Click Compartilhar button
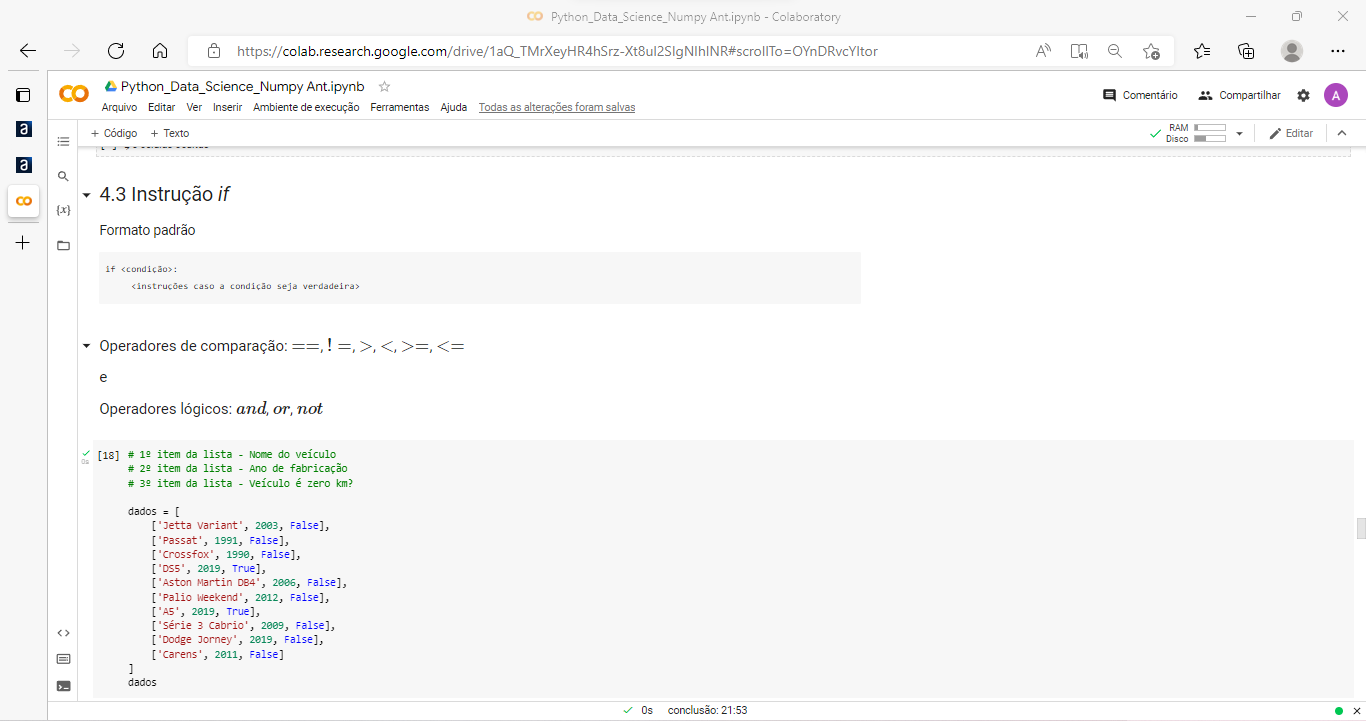The width and height of the screenshot is (1366, 721). click(1239, 95)
